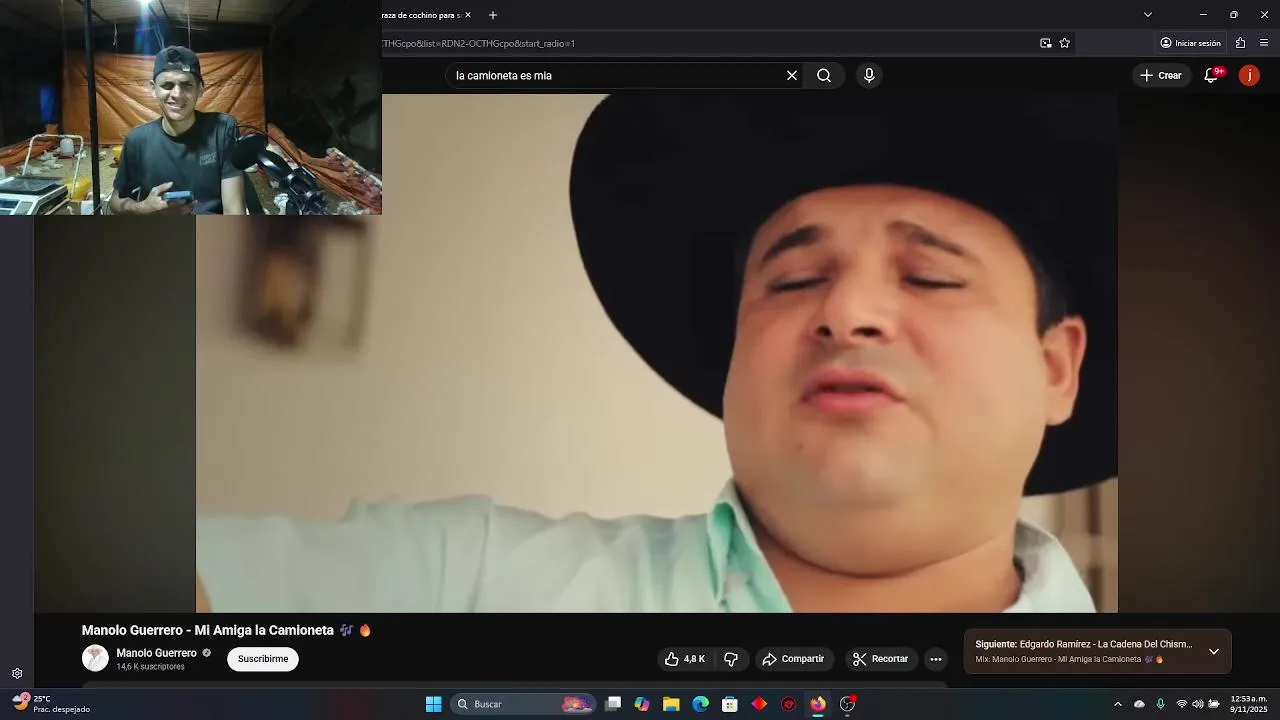
Task: Open Copilot from the taskbar
Action: 642,704
